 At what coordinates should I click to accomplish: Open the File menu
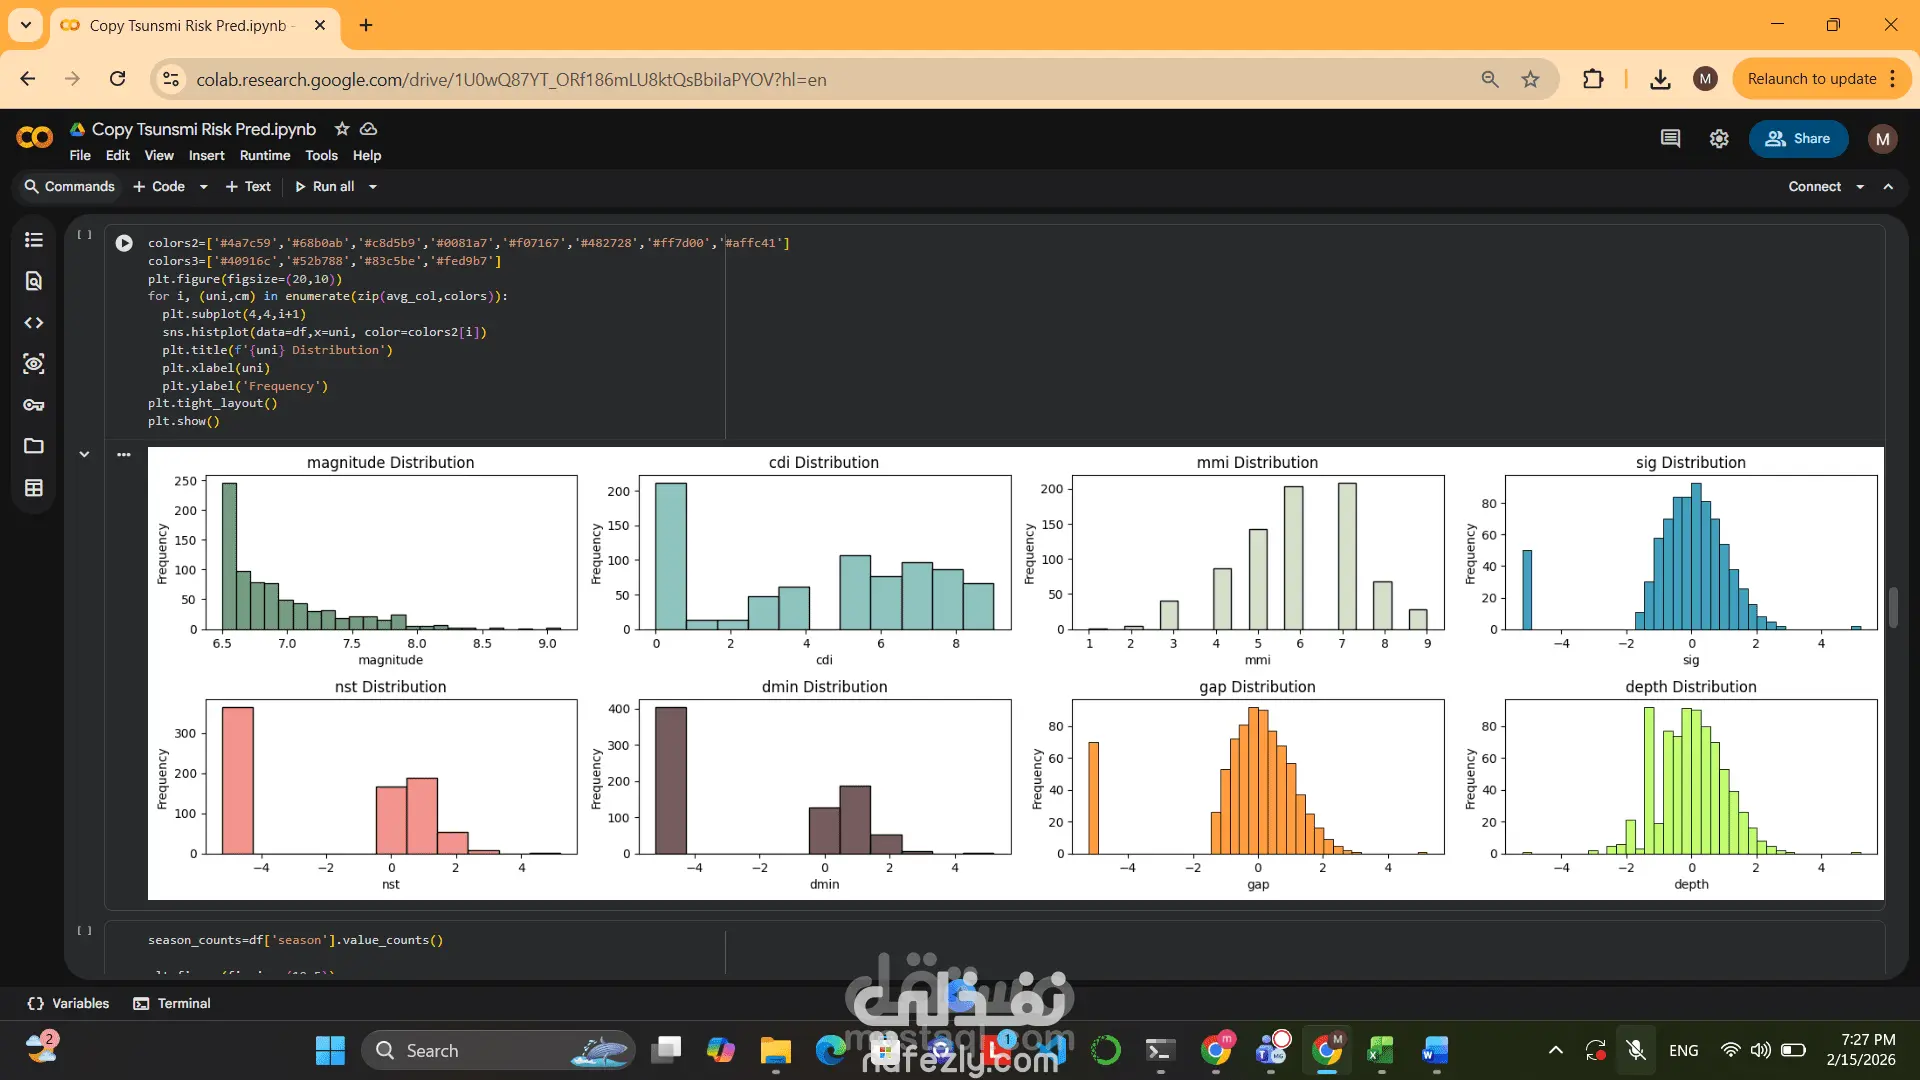click(x=80, y=156)
